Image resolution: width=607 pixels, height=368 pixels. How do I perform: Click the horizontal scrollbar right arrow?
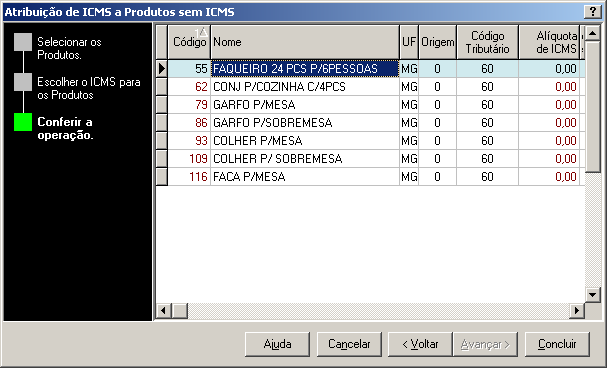[577, 310]
